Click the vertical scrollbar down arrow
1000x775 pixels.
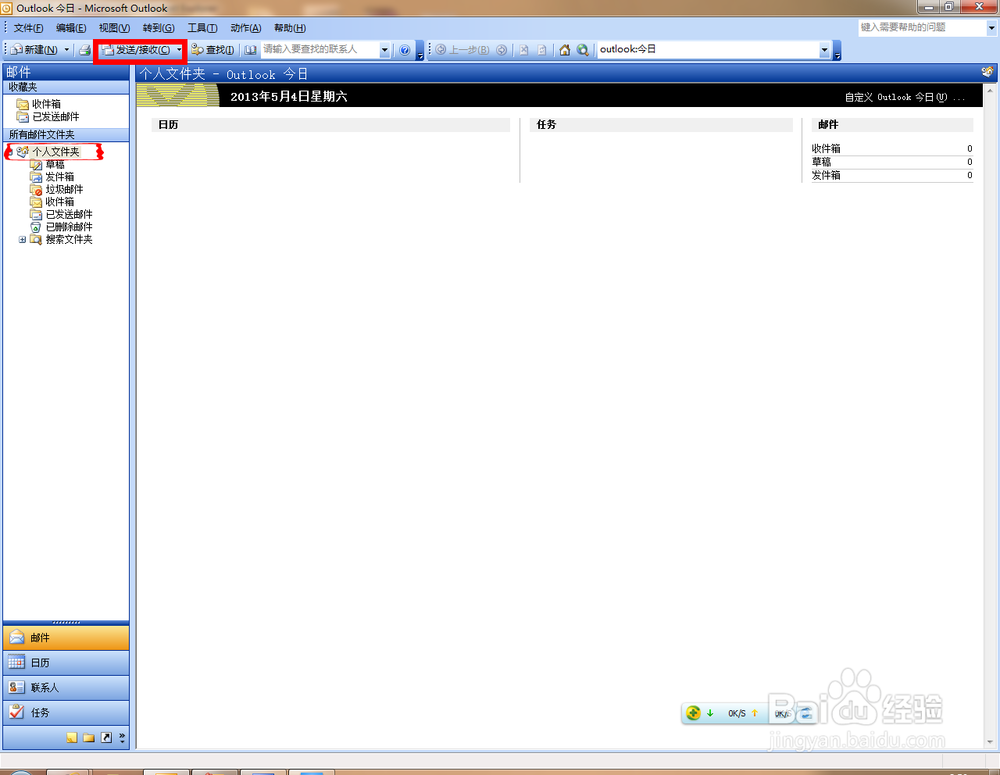point(990,742)
